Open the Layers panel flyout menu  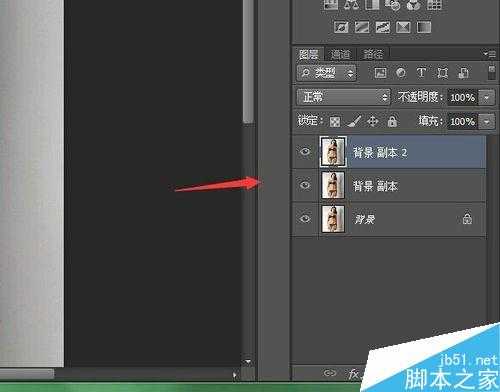[x=490, y=53]
